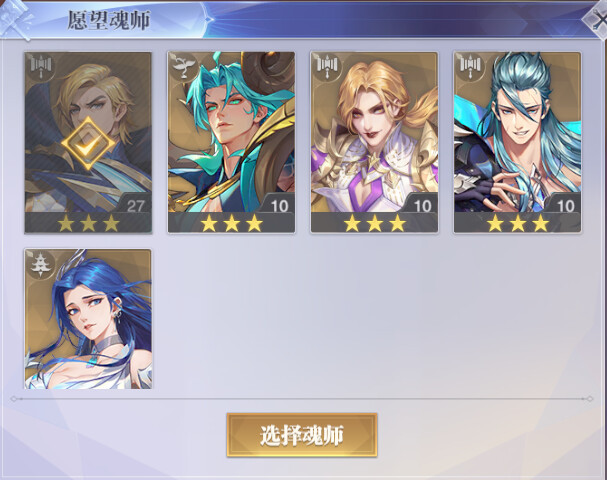The width and height of the screenshot is (607, 480).
Task: Click the 愿望魂师 title header
Action: (x=108, y=20)
